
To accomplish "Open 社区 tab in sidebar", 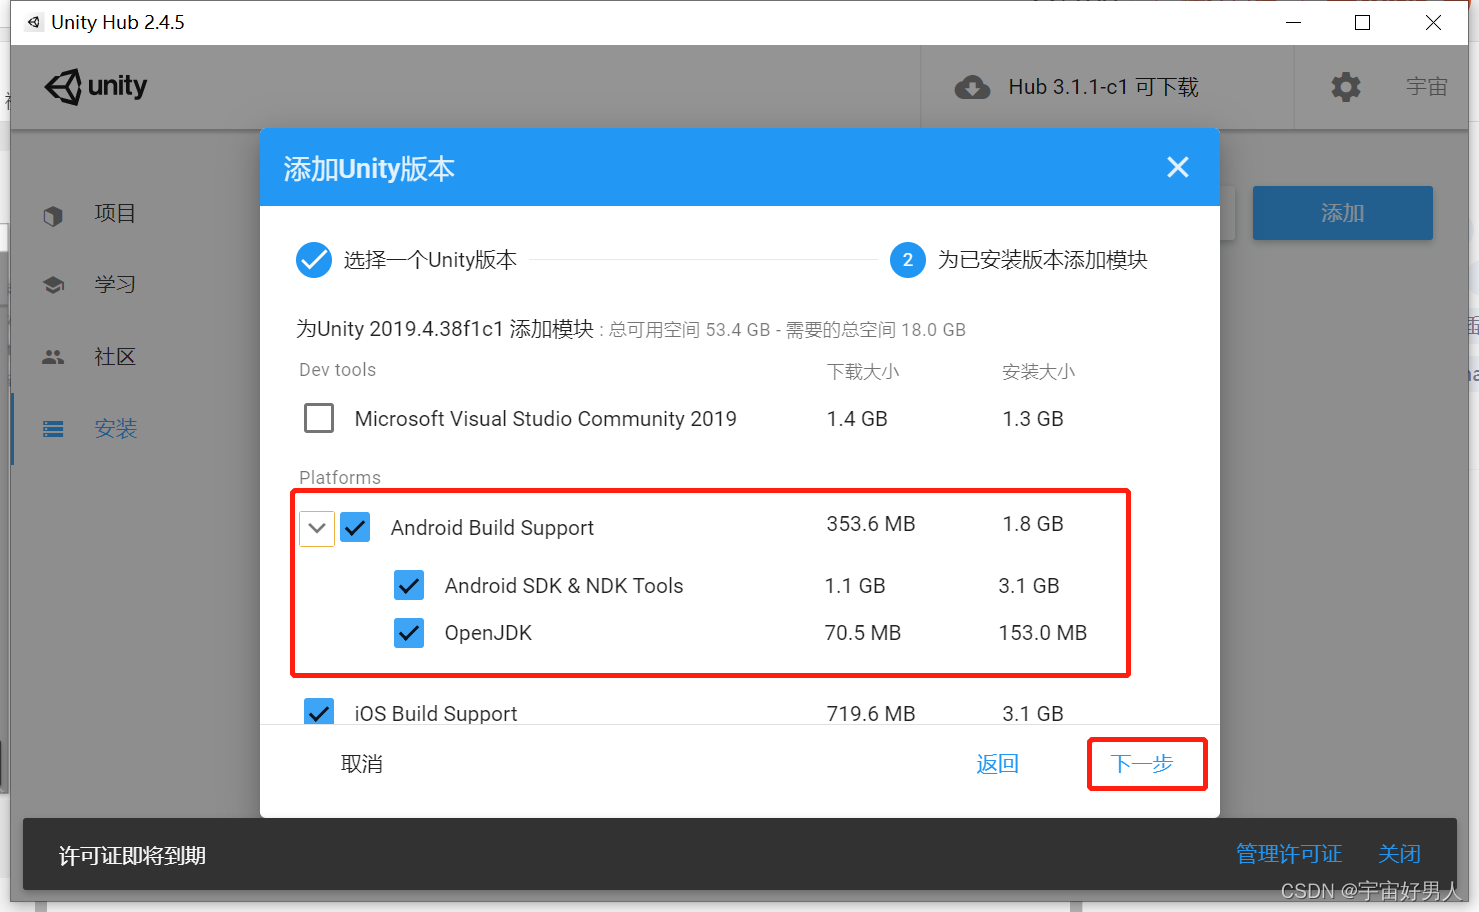I will 115,356.
